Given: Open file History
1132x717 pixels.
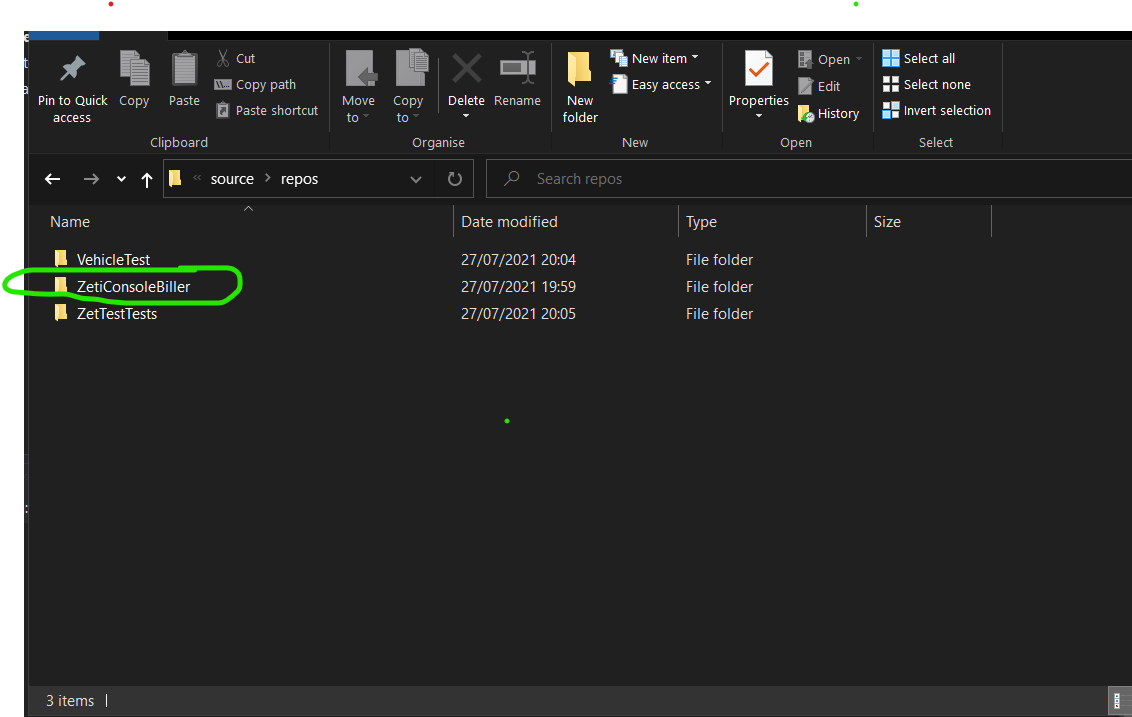Looking at the screenshot, I should pyautogui.click(x=828, y=113).
